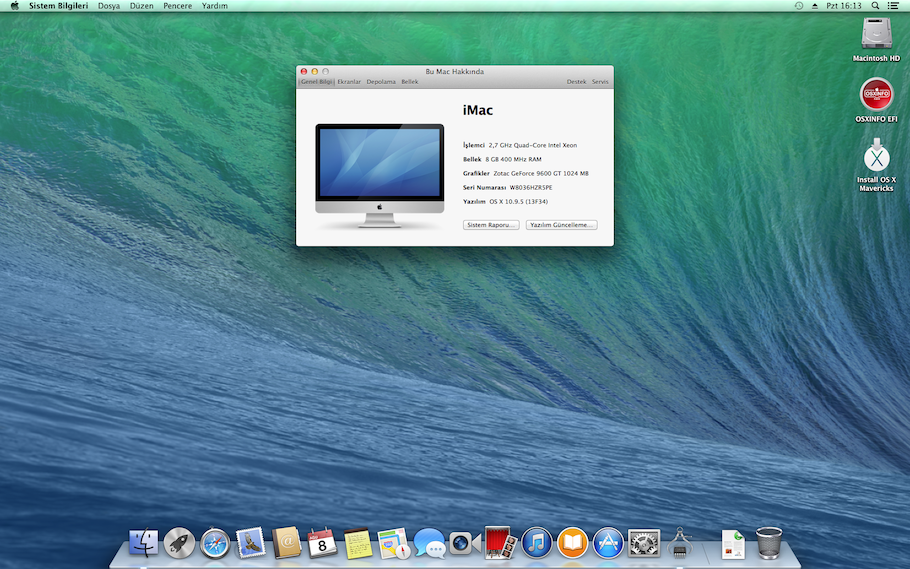Select the Bellek tab

410,81
